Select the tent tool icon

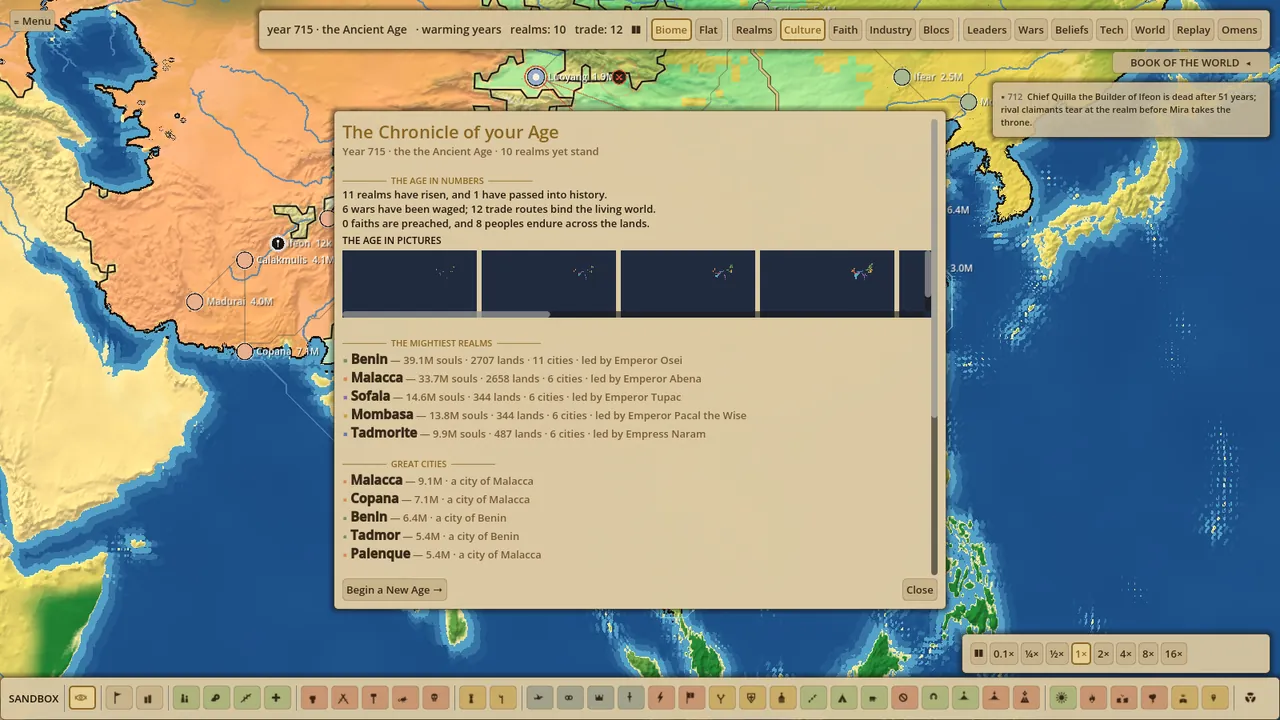click(842, 698)
